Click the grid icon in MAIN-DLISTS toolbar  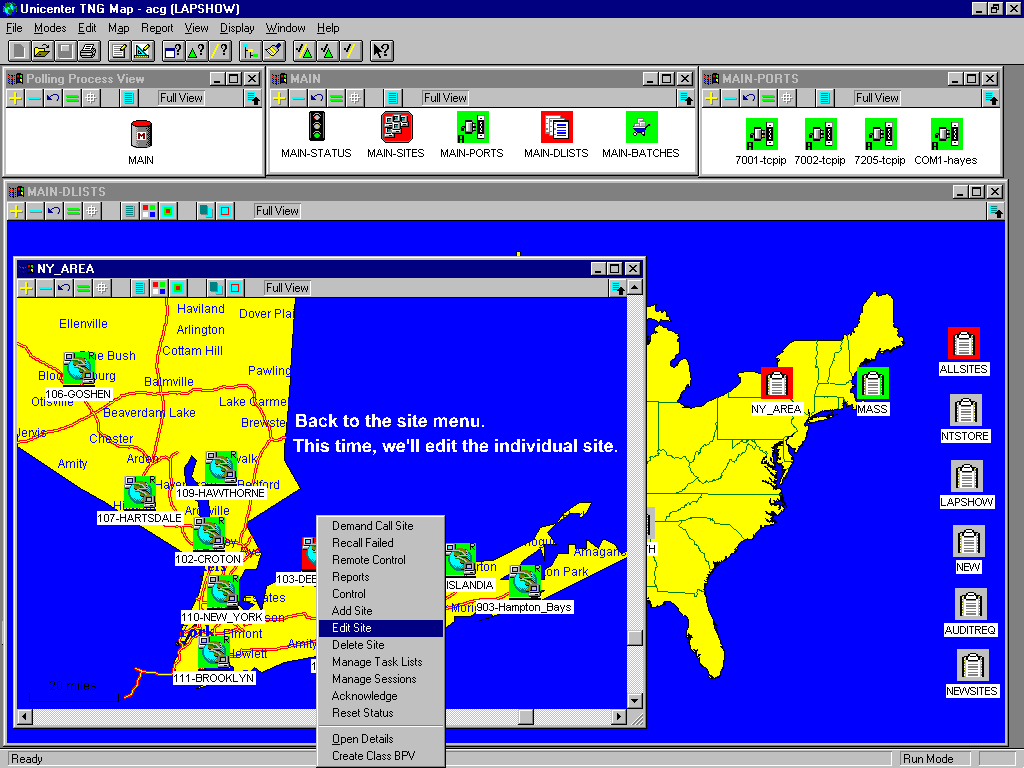tap(92, 211)
